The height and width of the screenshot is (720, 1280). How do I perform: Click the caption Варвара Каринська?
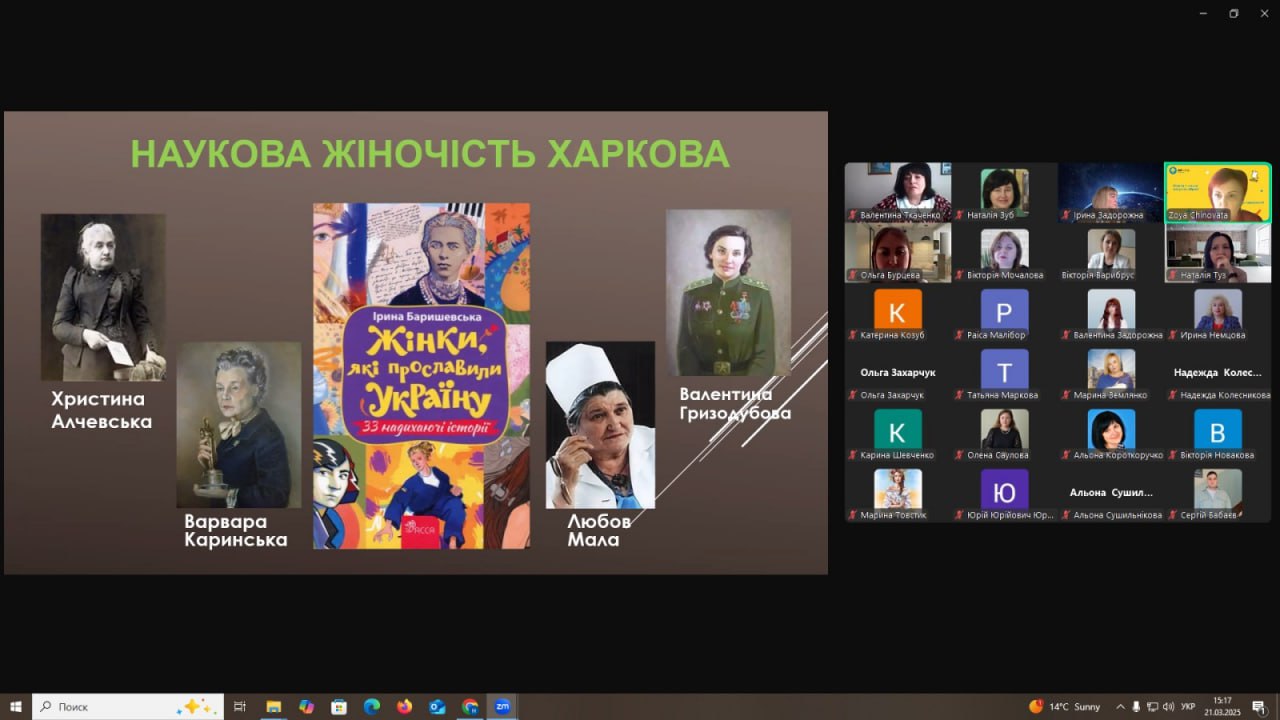coord(236,530)
